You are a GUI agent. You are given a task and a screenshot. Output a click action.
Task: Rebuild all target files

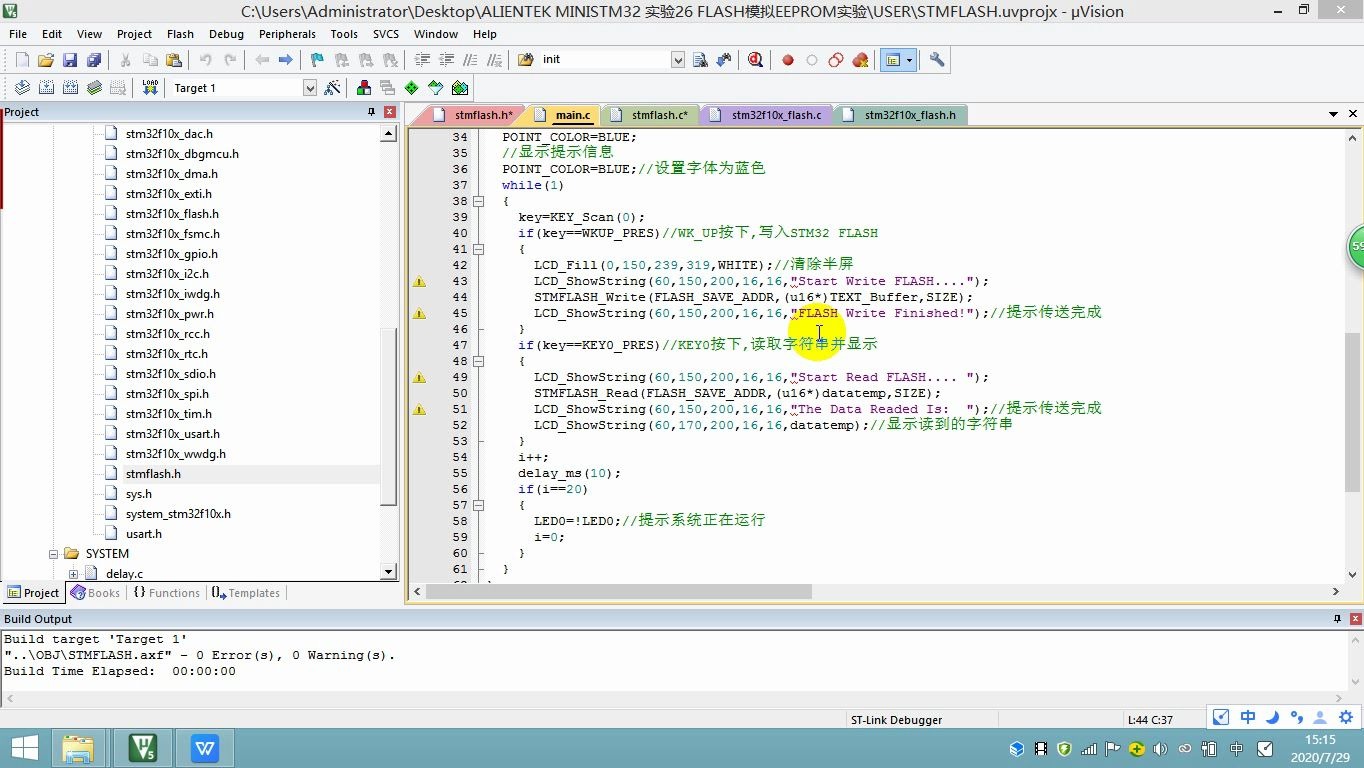pos(70,88)
